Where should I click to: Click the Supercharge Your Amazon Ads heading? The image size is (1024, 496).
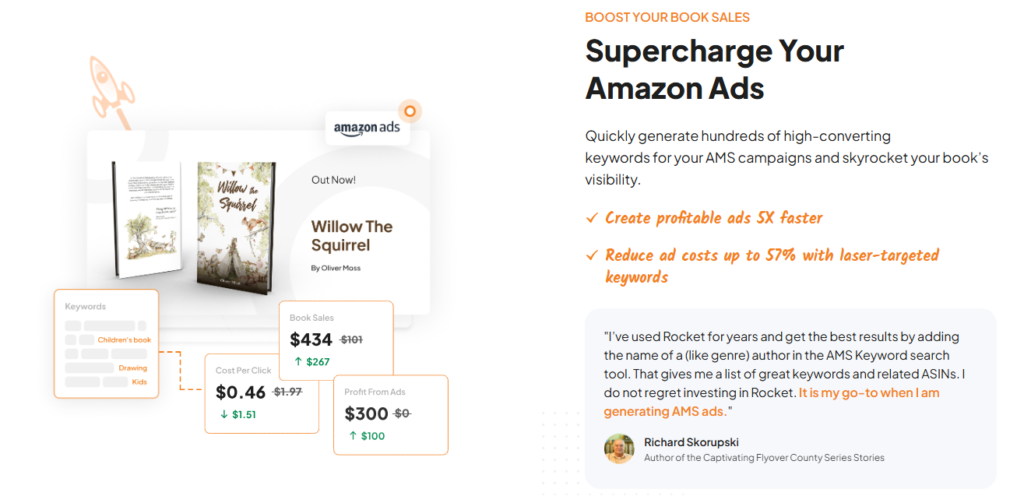coord(714,69)
